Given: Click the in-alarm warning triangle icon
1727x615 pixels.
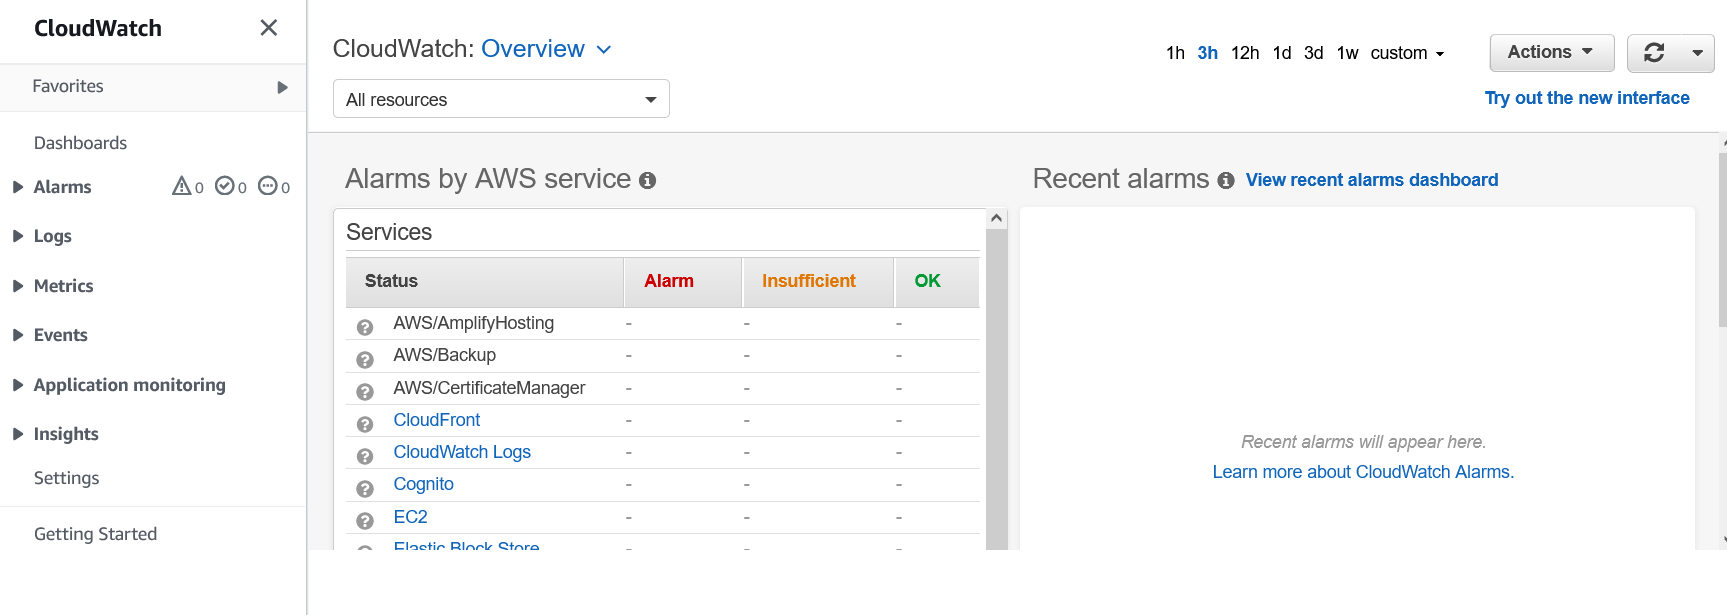Looking at the screenshot, I should tap(181, 186).
